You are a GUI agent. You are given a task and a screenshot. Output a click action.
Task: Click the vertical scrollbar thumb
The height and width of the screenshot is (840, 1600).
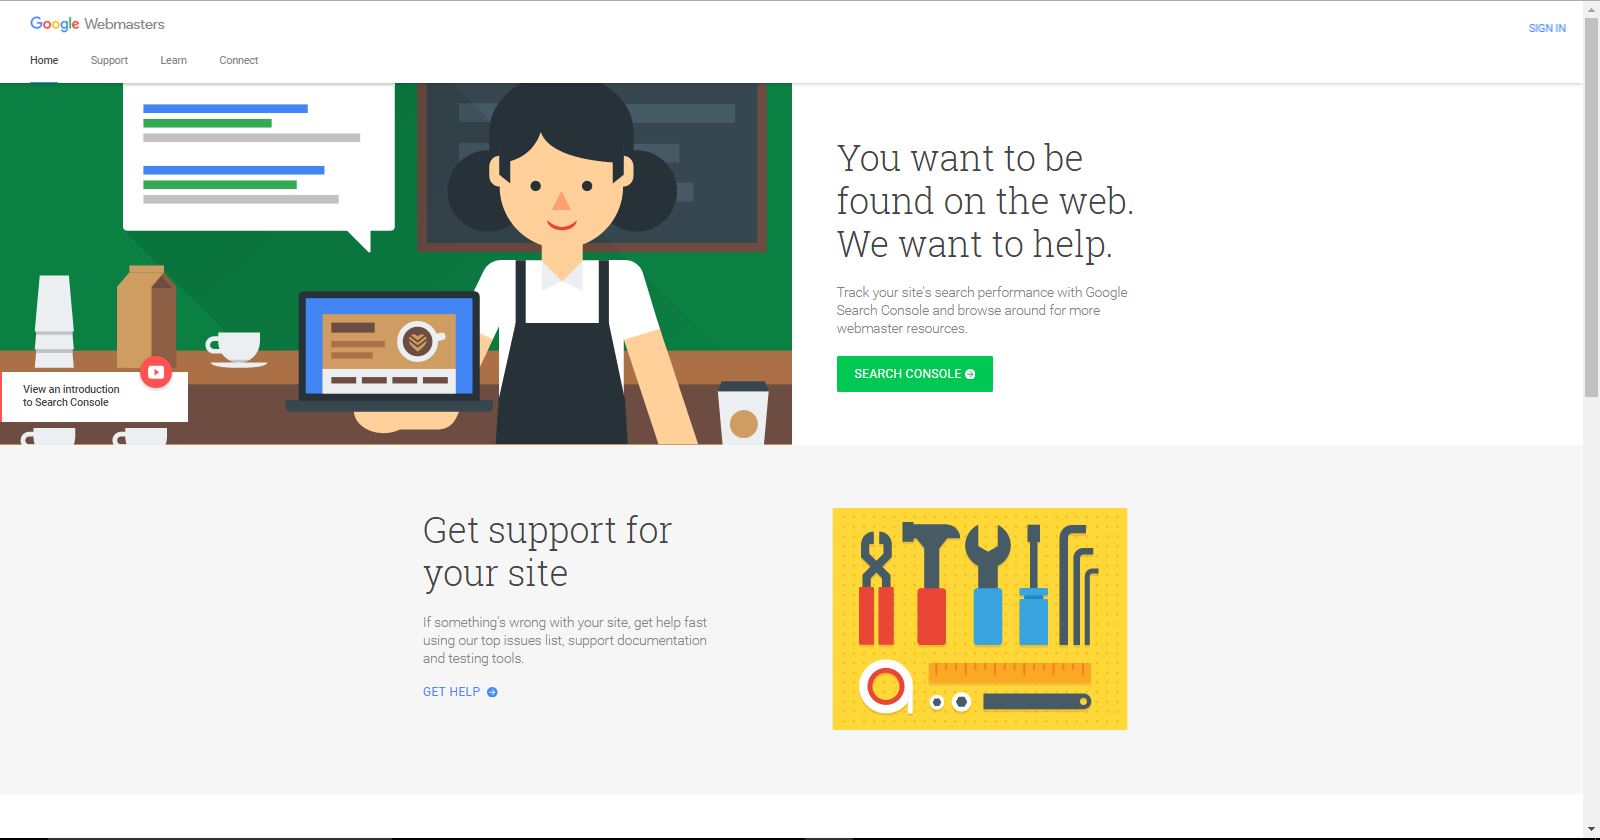pos(1591,207)
